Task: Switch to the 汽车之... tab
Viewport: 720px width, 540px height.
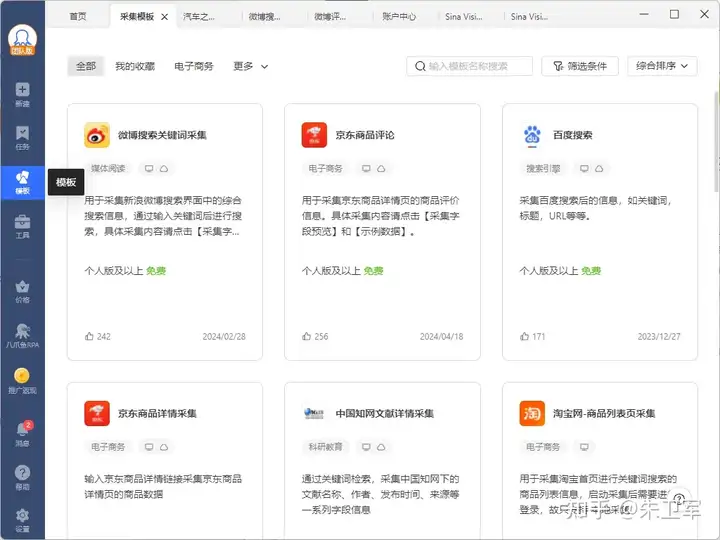Action: click(199, 17)
